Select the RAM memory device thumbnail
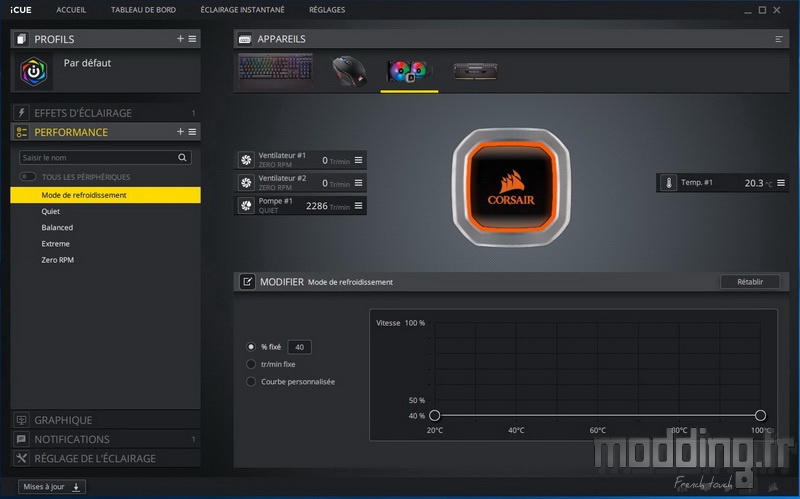Viewport: 800px width, 499px height. coord(476,71)
